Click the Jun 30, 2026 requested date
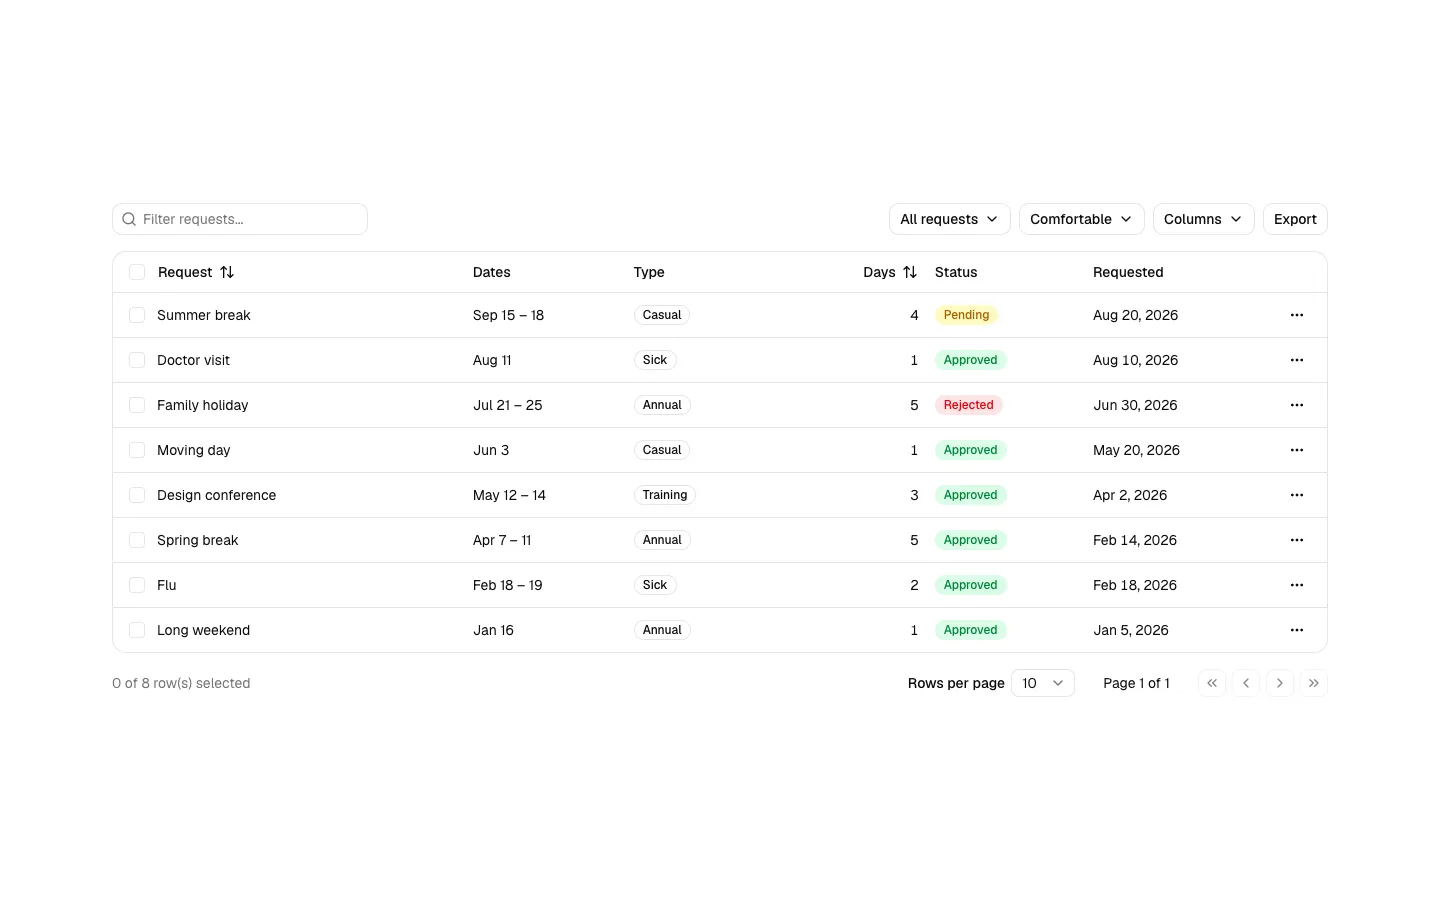Image resolution: width=1440 pixels, height=900 pixels. click(x=1135, y=405)
